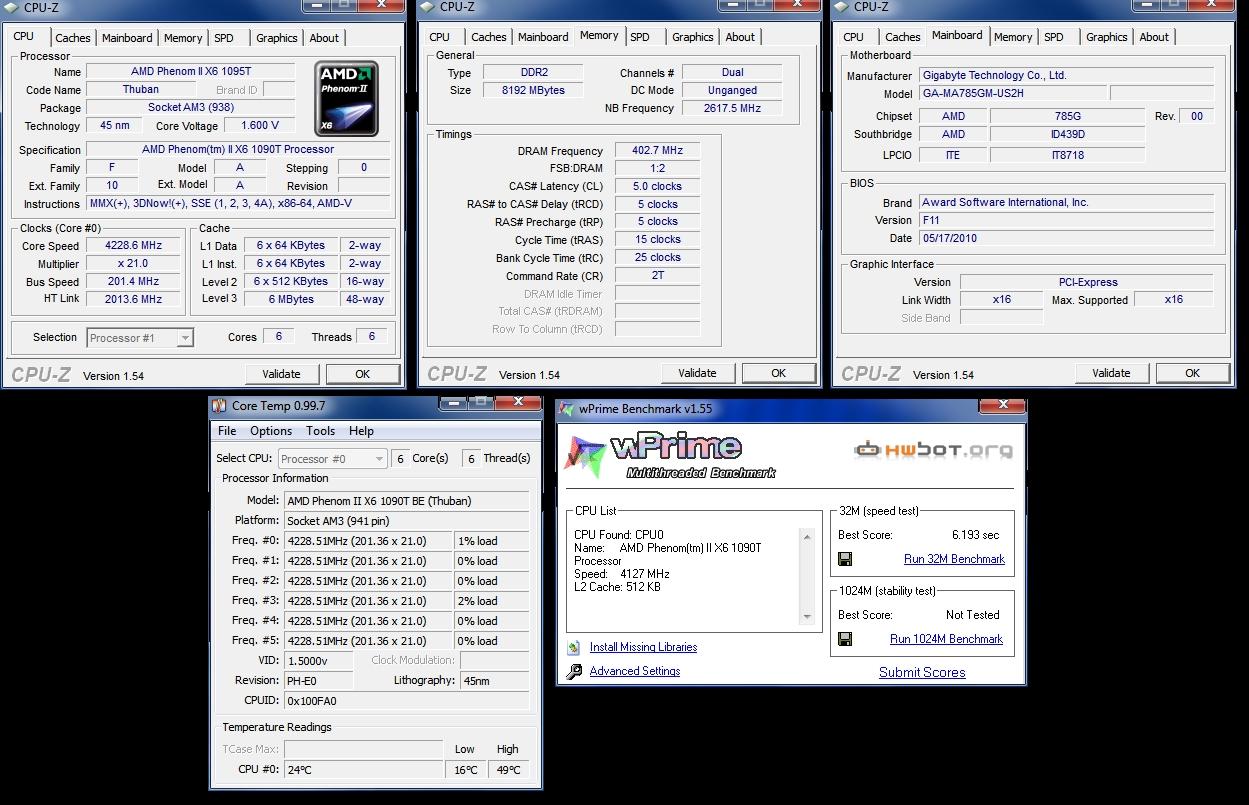This screenshot has height=805, width=1249.
Task: Click the 32M best score 6.193 sec
Action: pyautogui.click(x=975, y=535)
